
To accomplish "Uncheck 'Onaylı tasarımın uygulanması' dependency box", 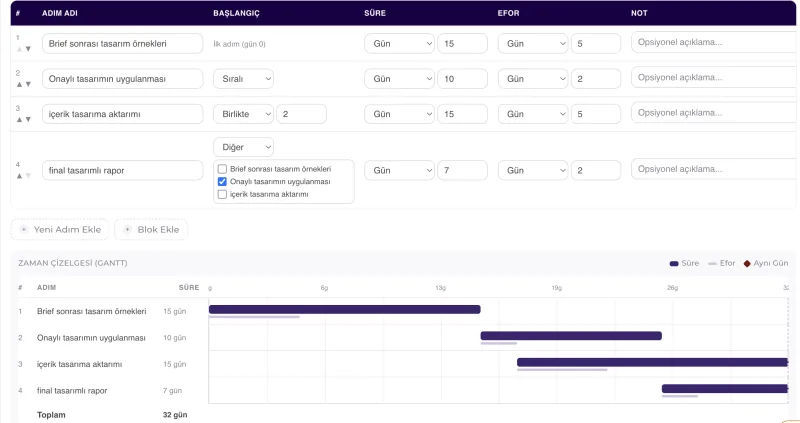I will click(x=222, y=182).
